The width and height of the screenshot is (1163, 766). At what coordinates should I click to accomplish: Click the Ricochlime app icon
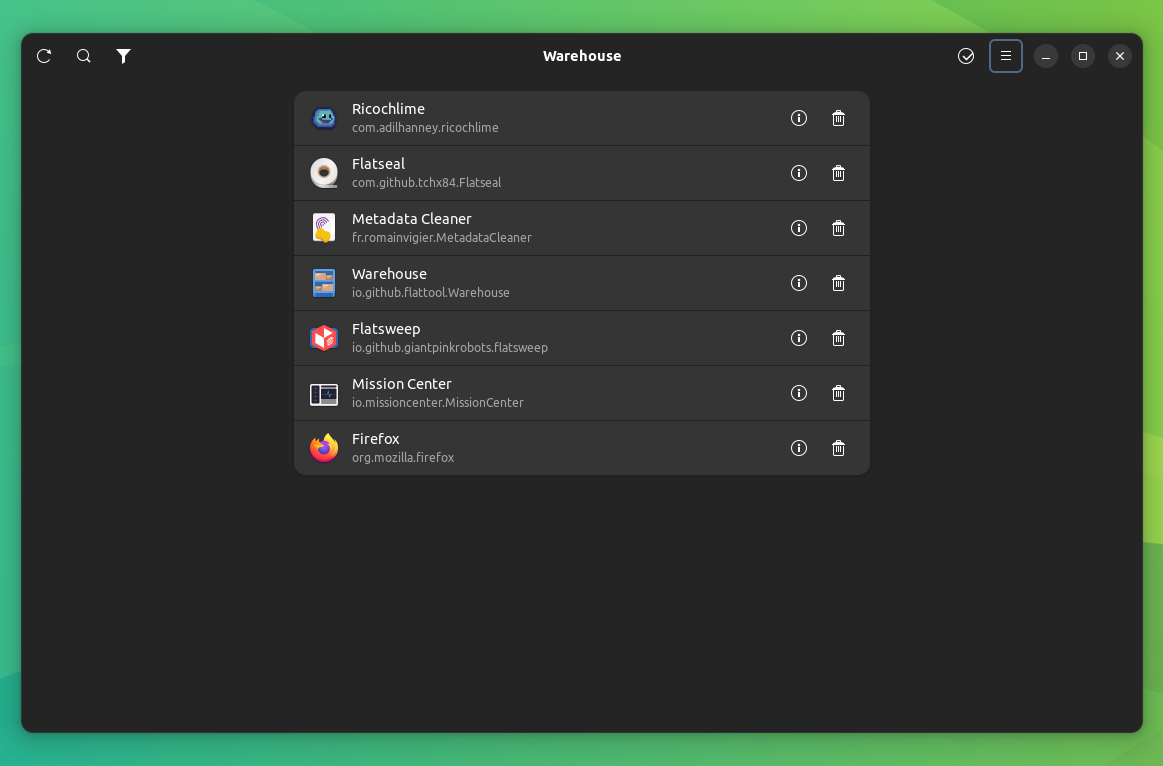pyautogui.click(x=323, y=117)
